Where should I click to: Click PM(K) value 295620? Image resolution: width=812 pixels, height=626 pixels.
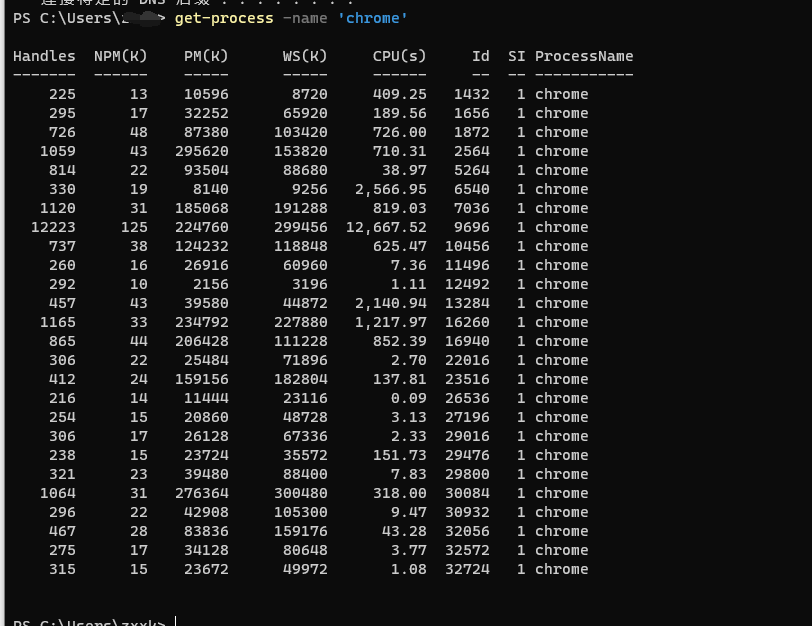[x=201, y=151]
